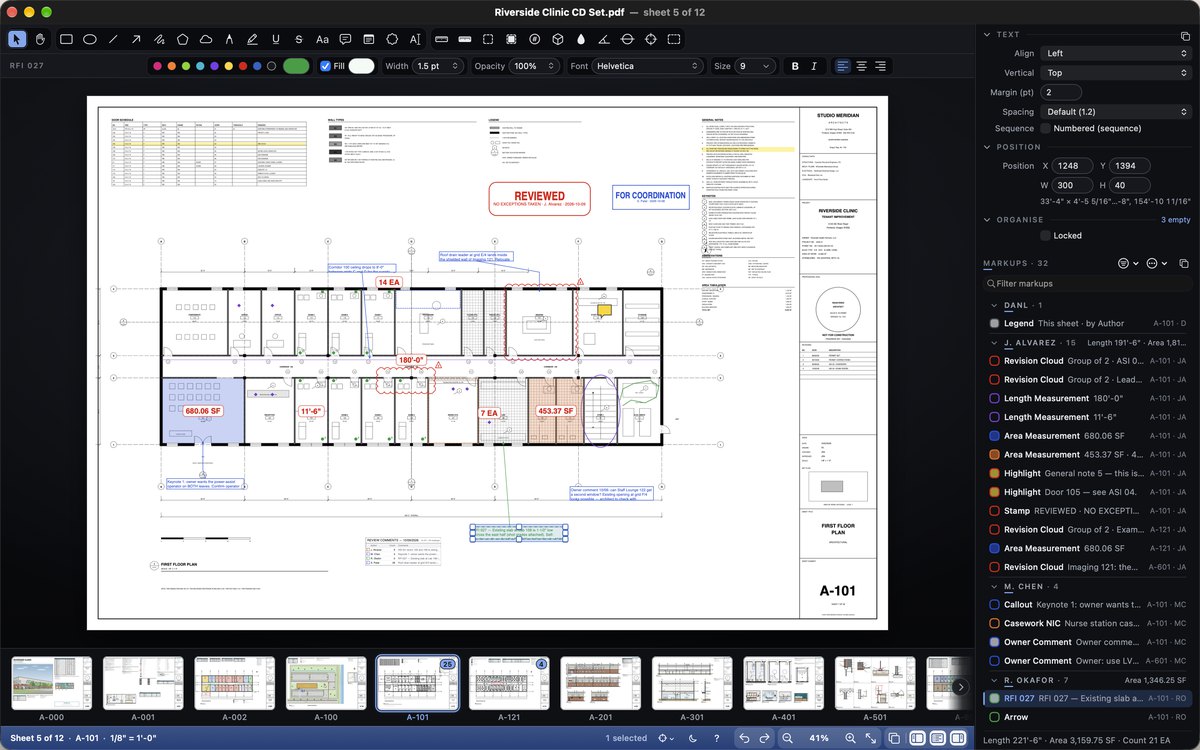This screenshot has width=1200, height=750.
Task: Select the comment note tool
Action: [x=345, y=39]
